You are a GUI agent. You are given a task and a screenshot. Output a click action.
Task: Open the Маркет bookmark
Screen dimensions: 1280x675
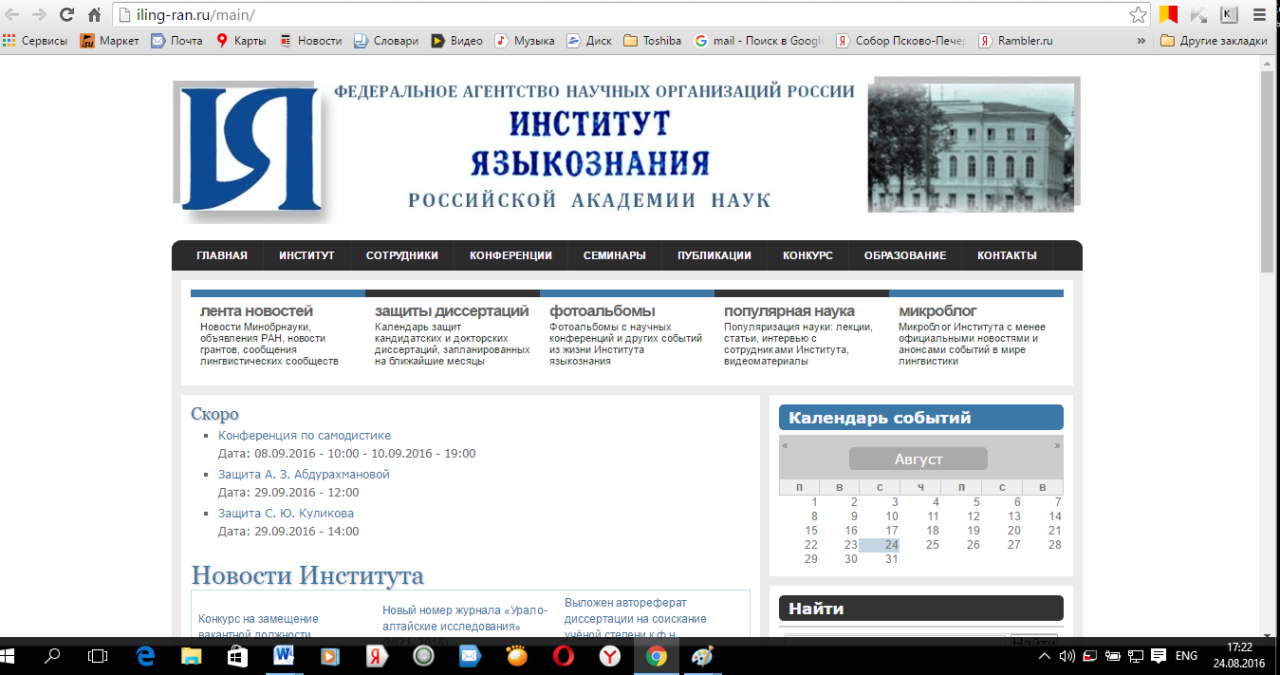click(110, 41)
